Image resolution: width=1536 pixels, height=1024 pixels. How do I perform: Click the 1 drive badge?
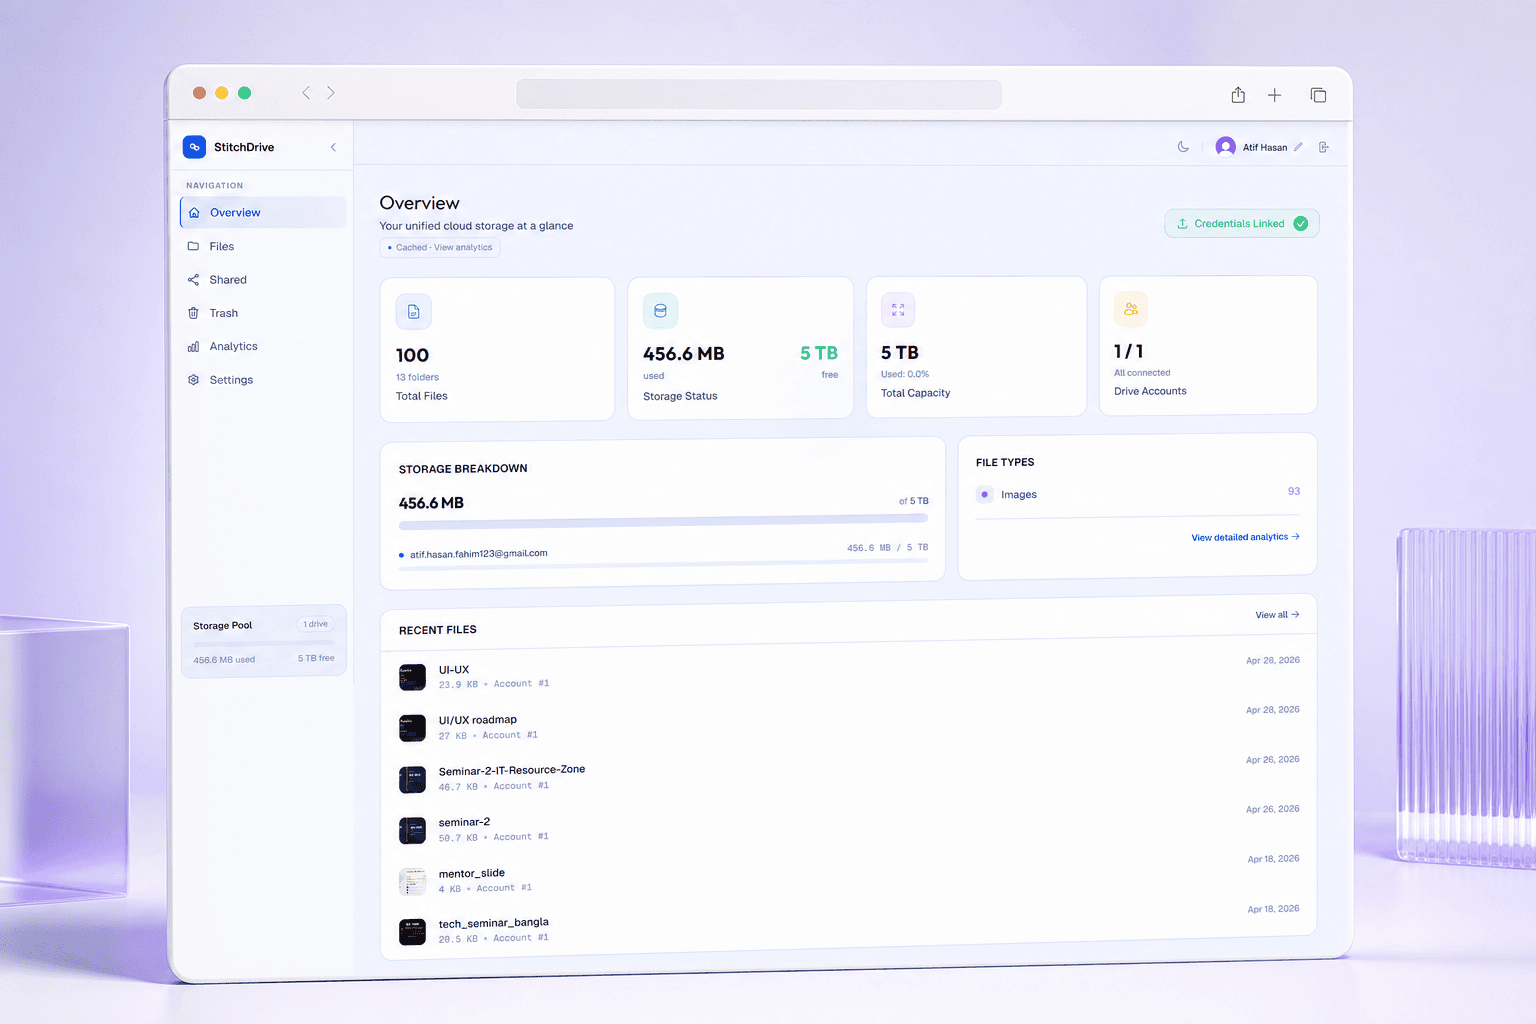(x=315, y=624)
